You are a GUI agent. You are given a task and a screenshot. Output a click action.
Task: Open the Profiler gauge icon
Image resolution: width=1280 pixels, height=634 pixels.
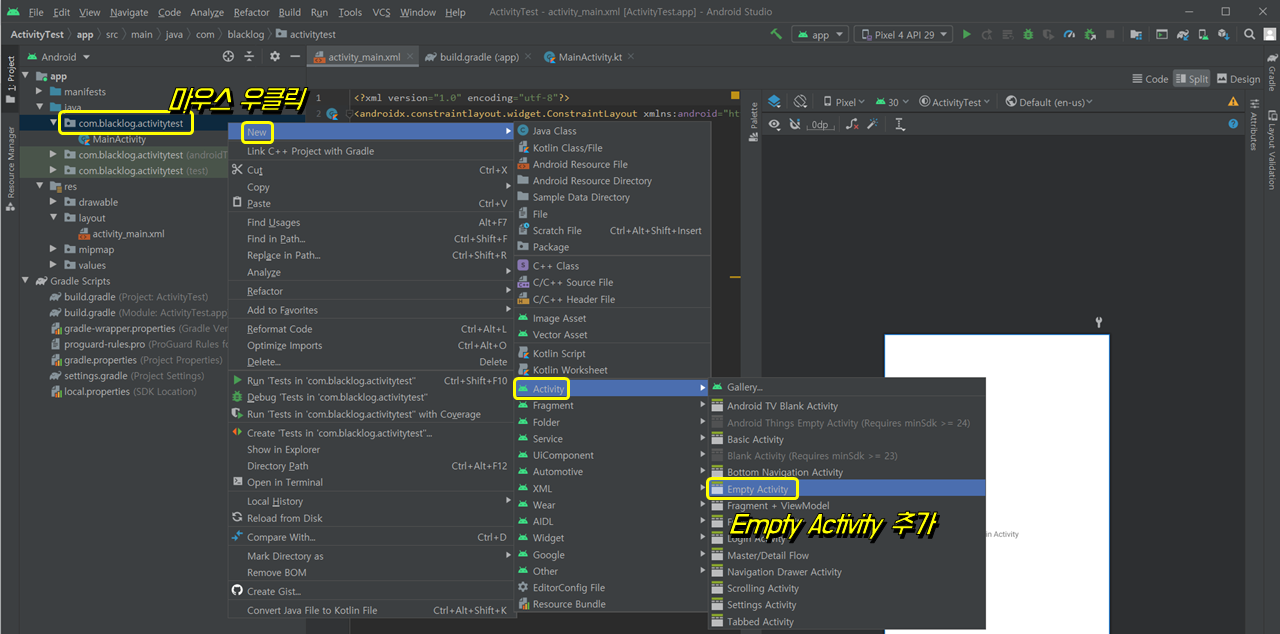1069,34
